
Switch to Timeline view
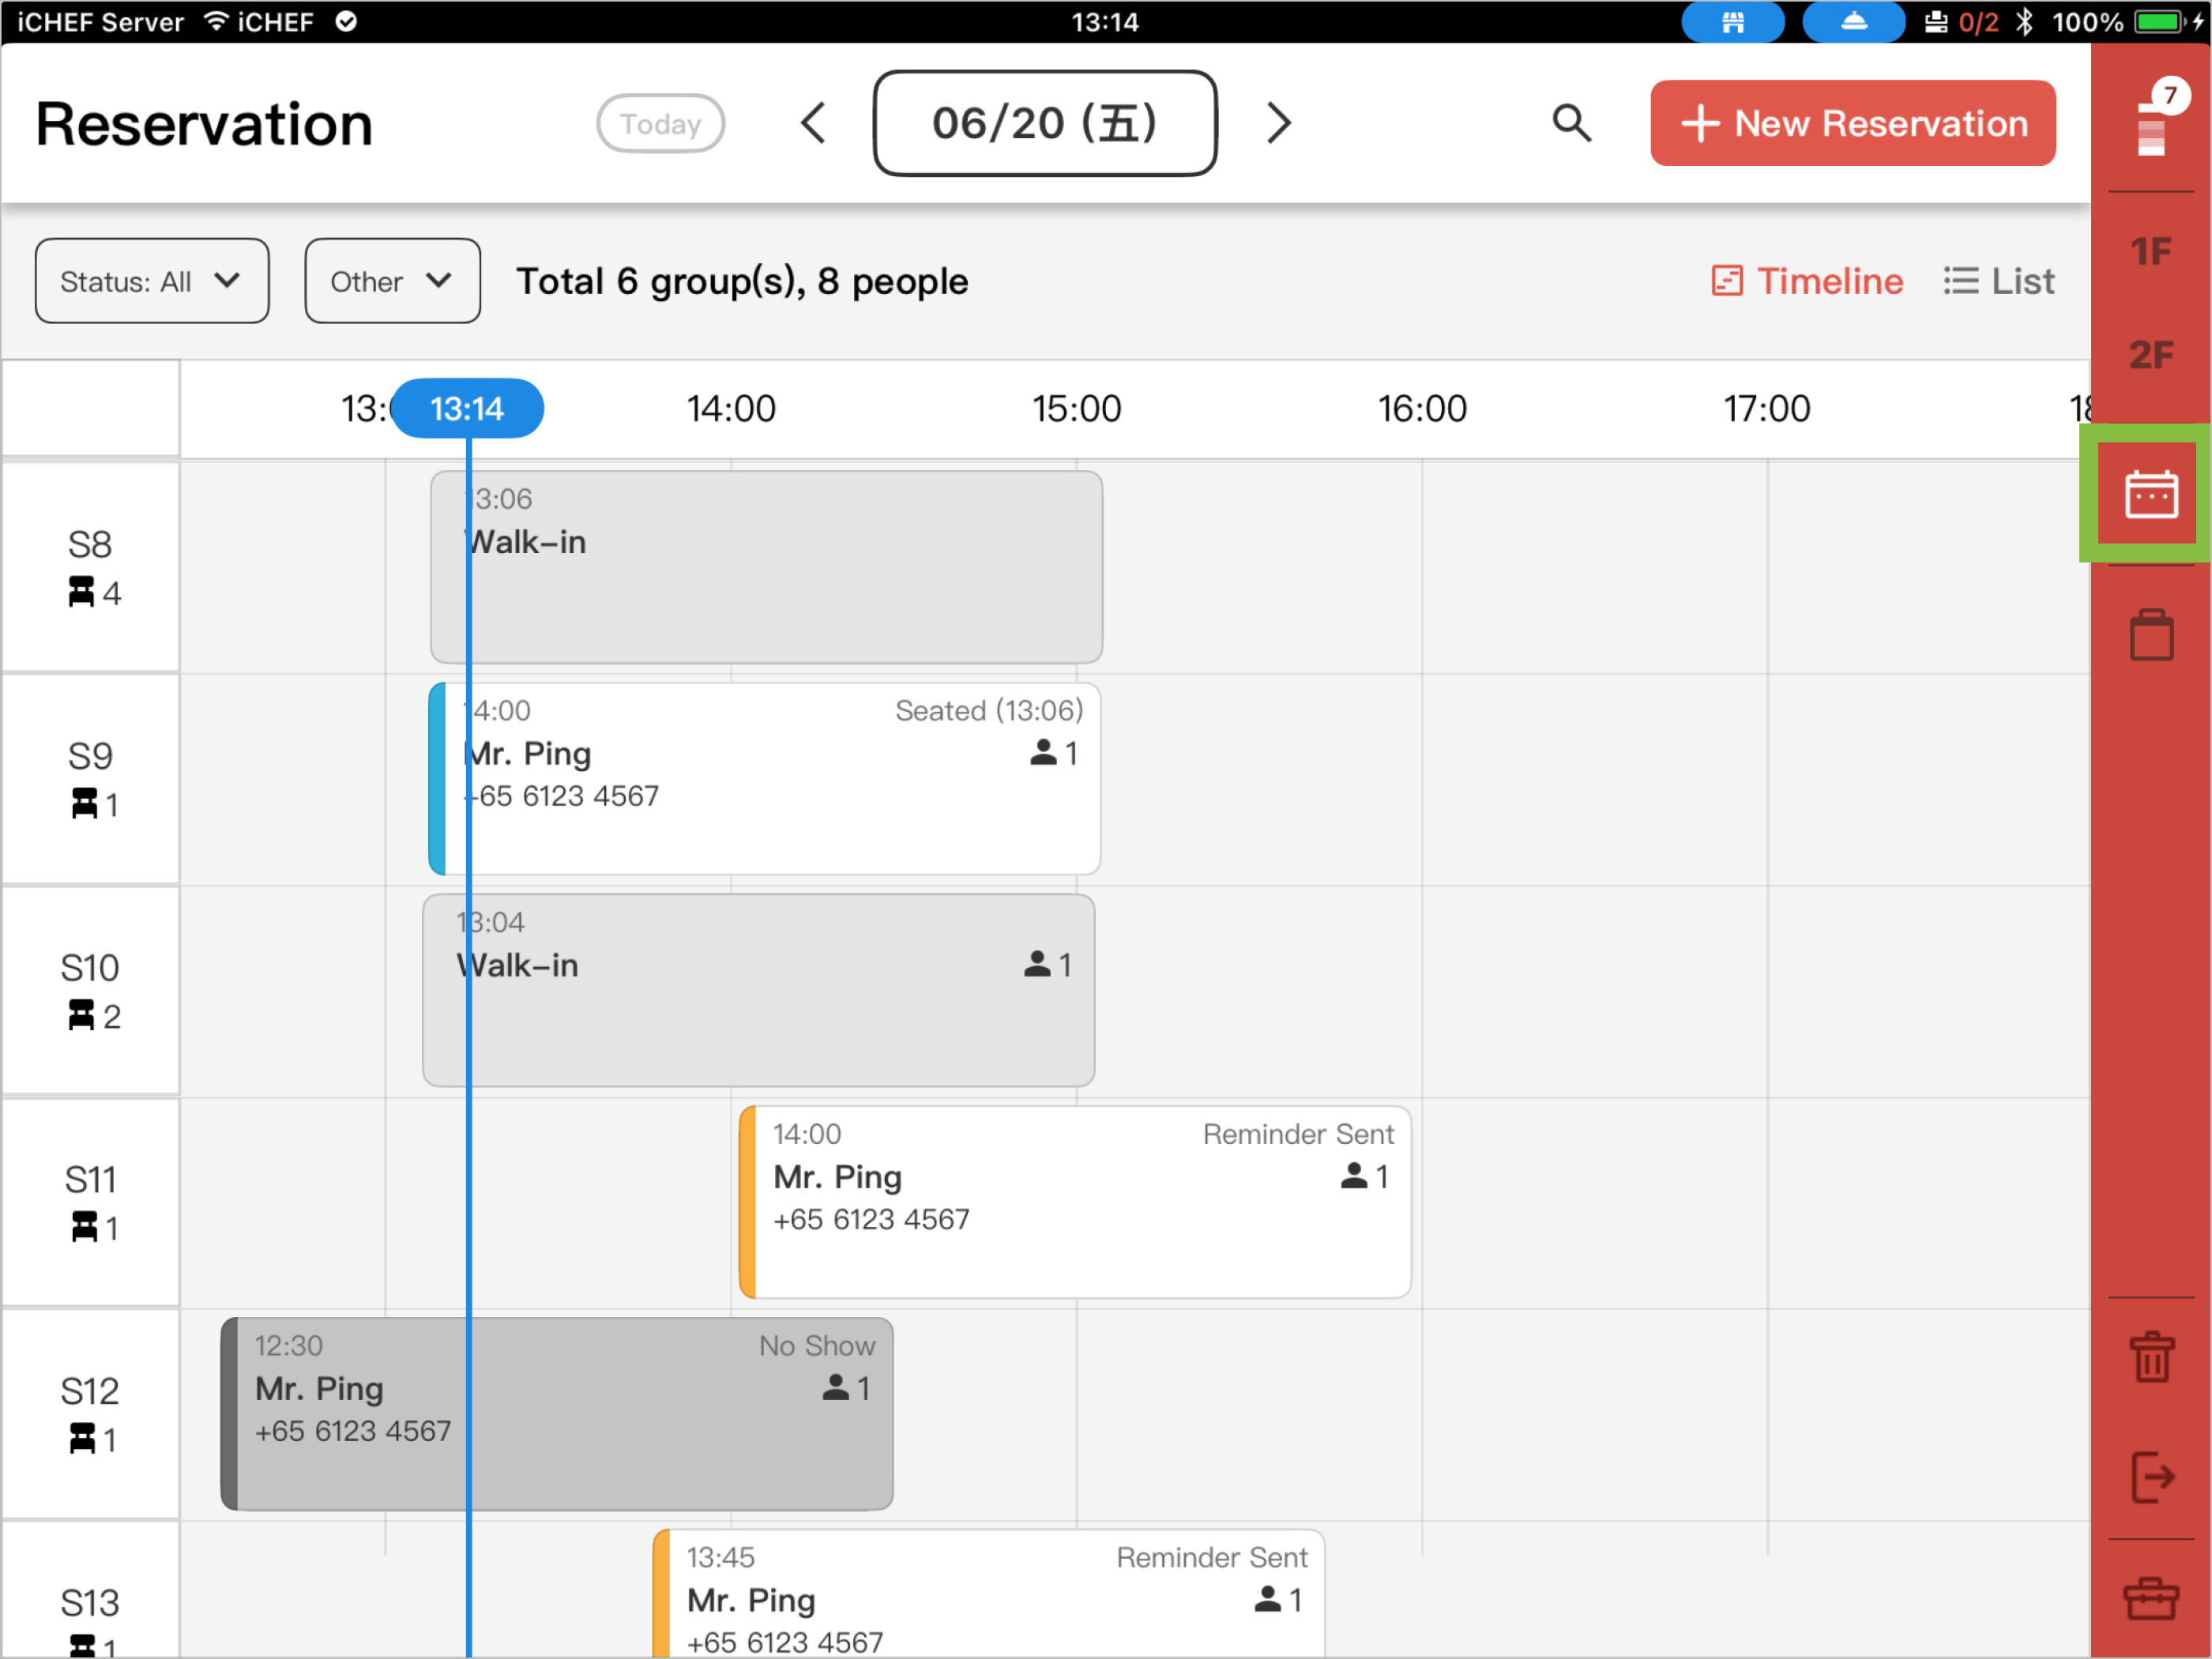point(1807,281)
